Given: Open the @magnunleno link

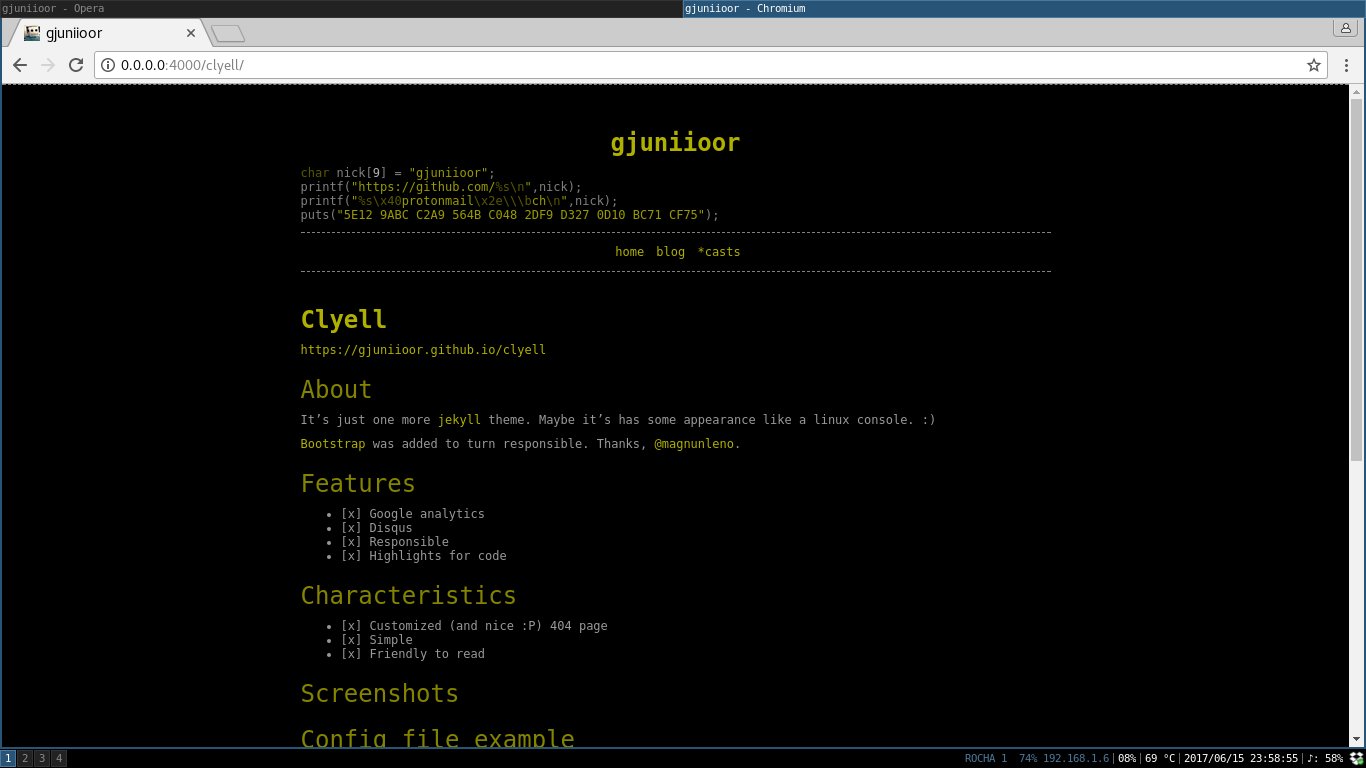Looking at the screenshot, I should [x=696, y=443].
